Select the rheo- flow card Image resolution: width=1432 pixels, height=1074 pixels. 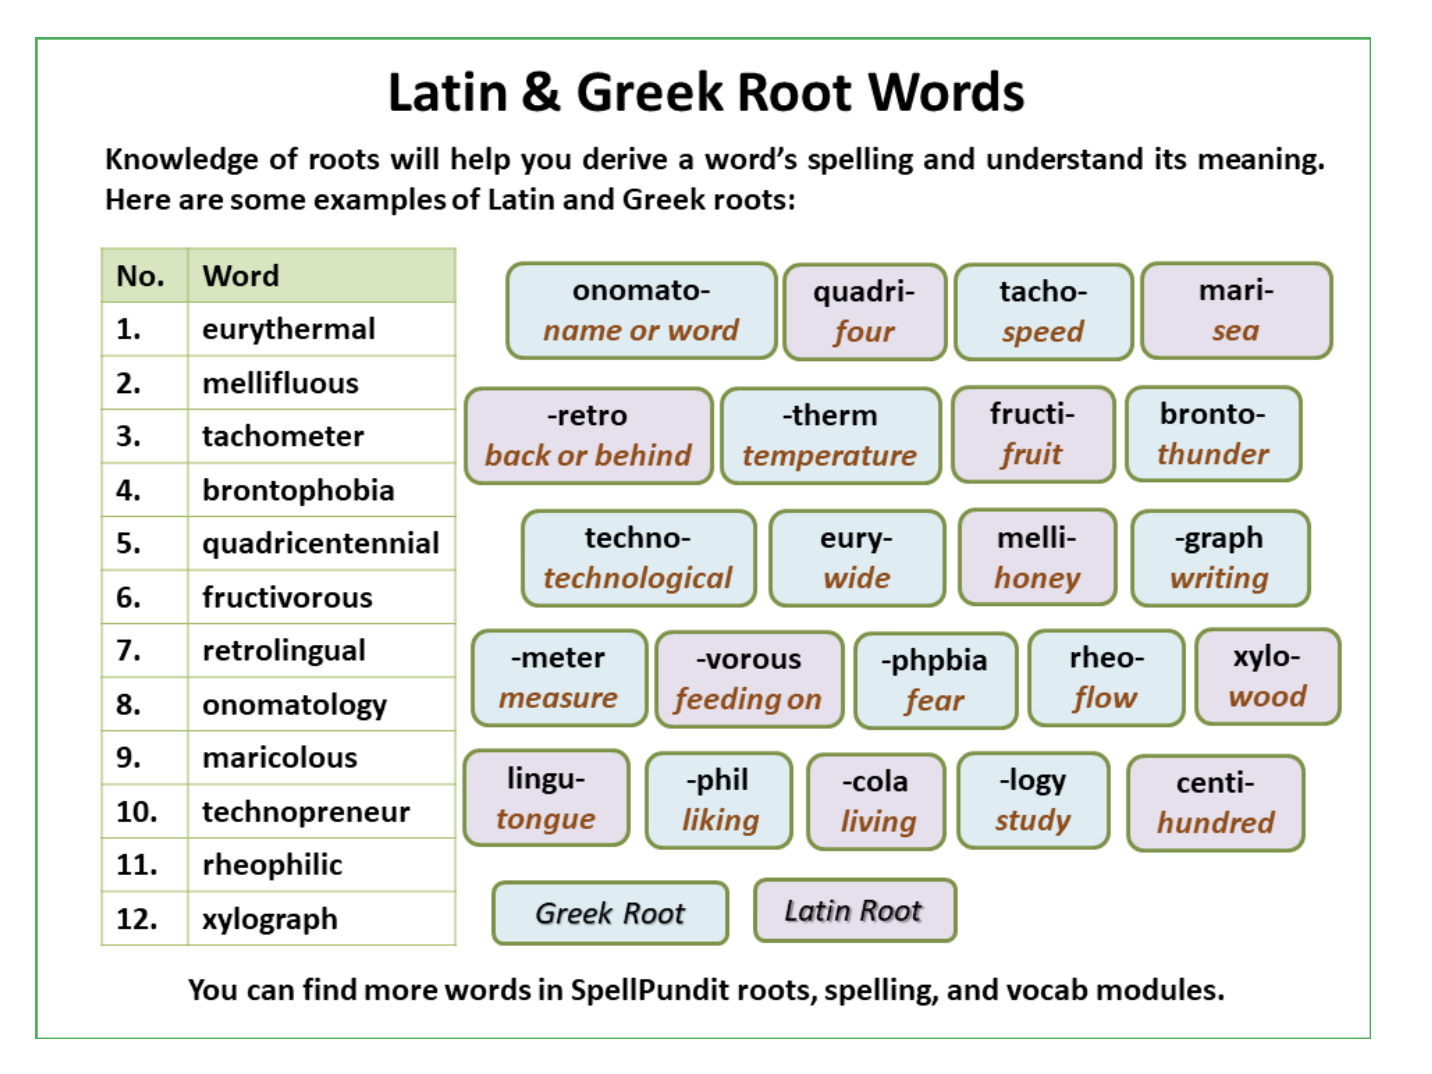click(1106, 677)
